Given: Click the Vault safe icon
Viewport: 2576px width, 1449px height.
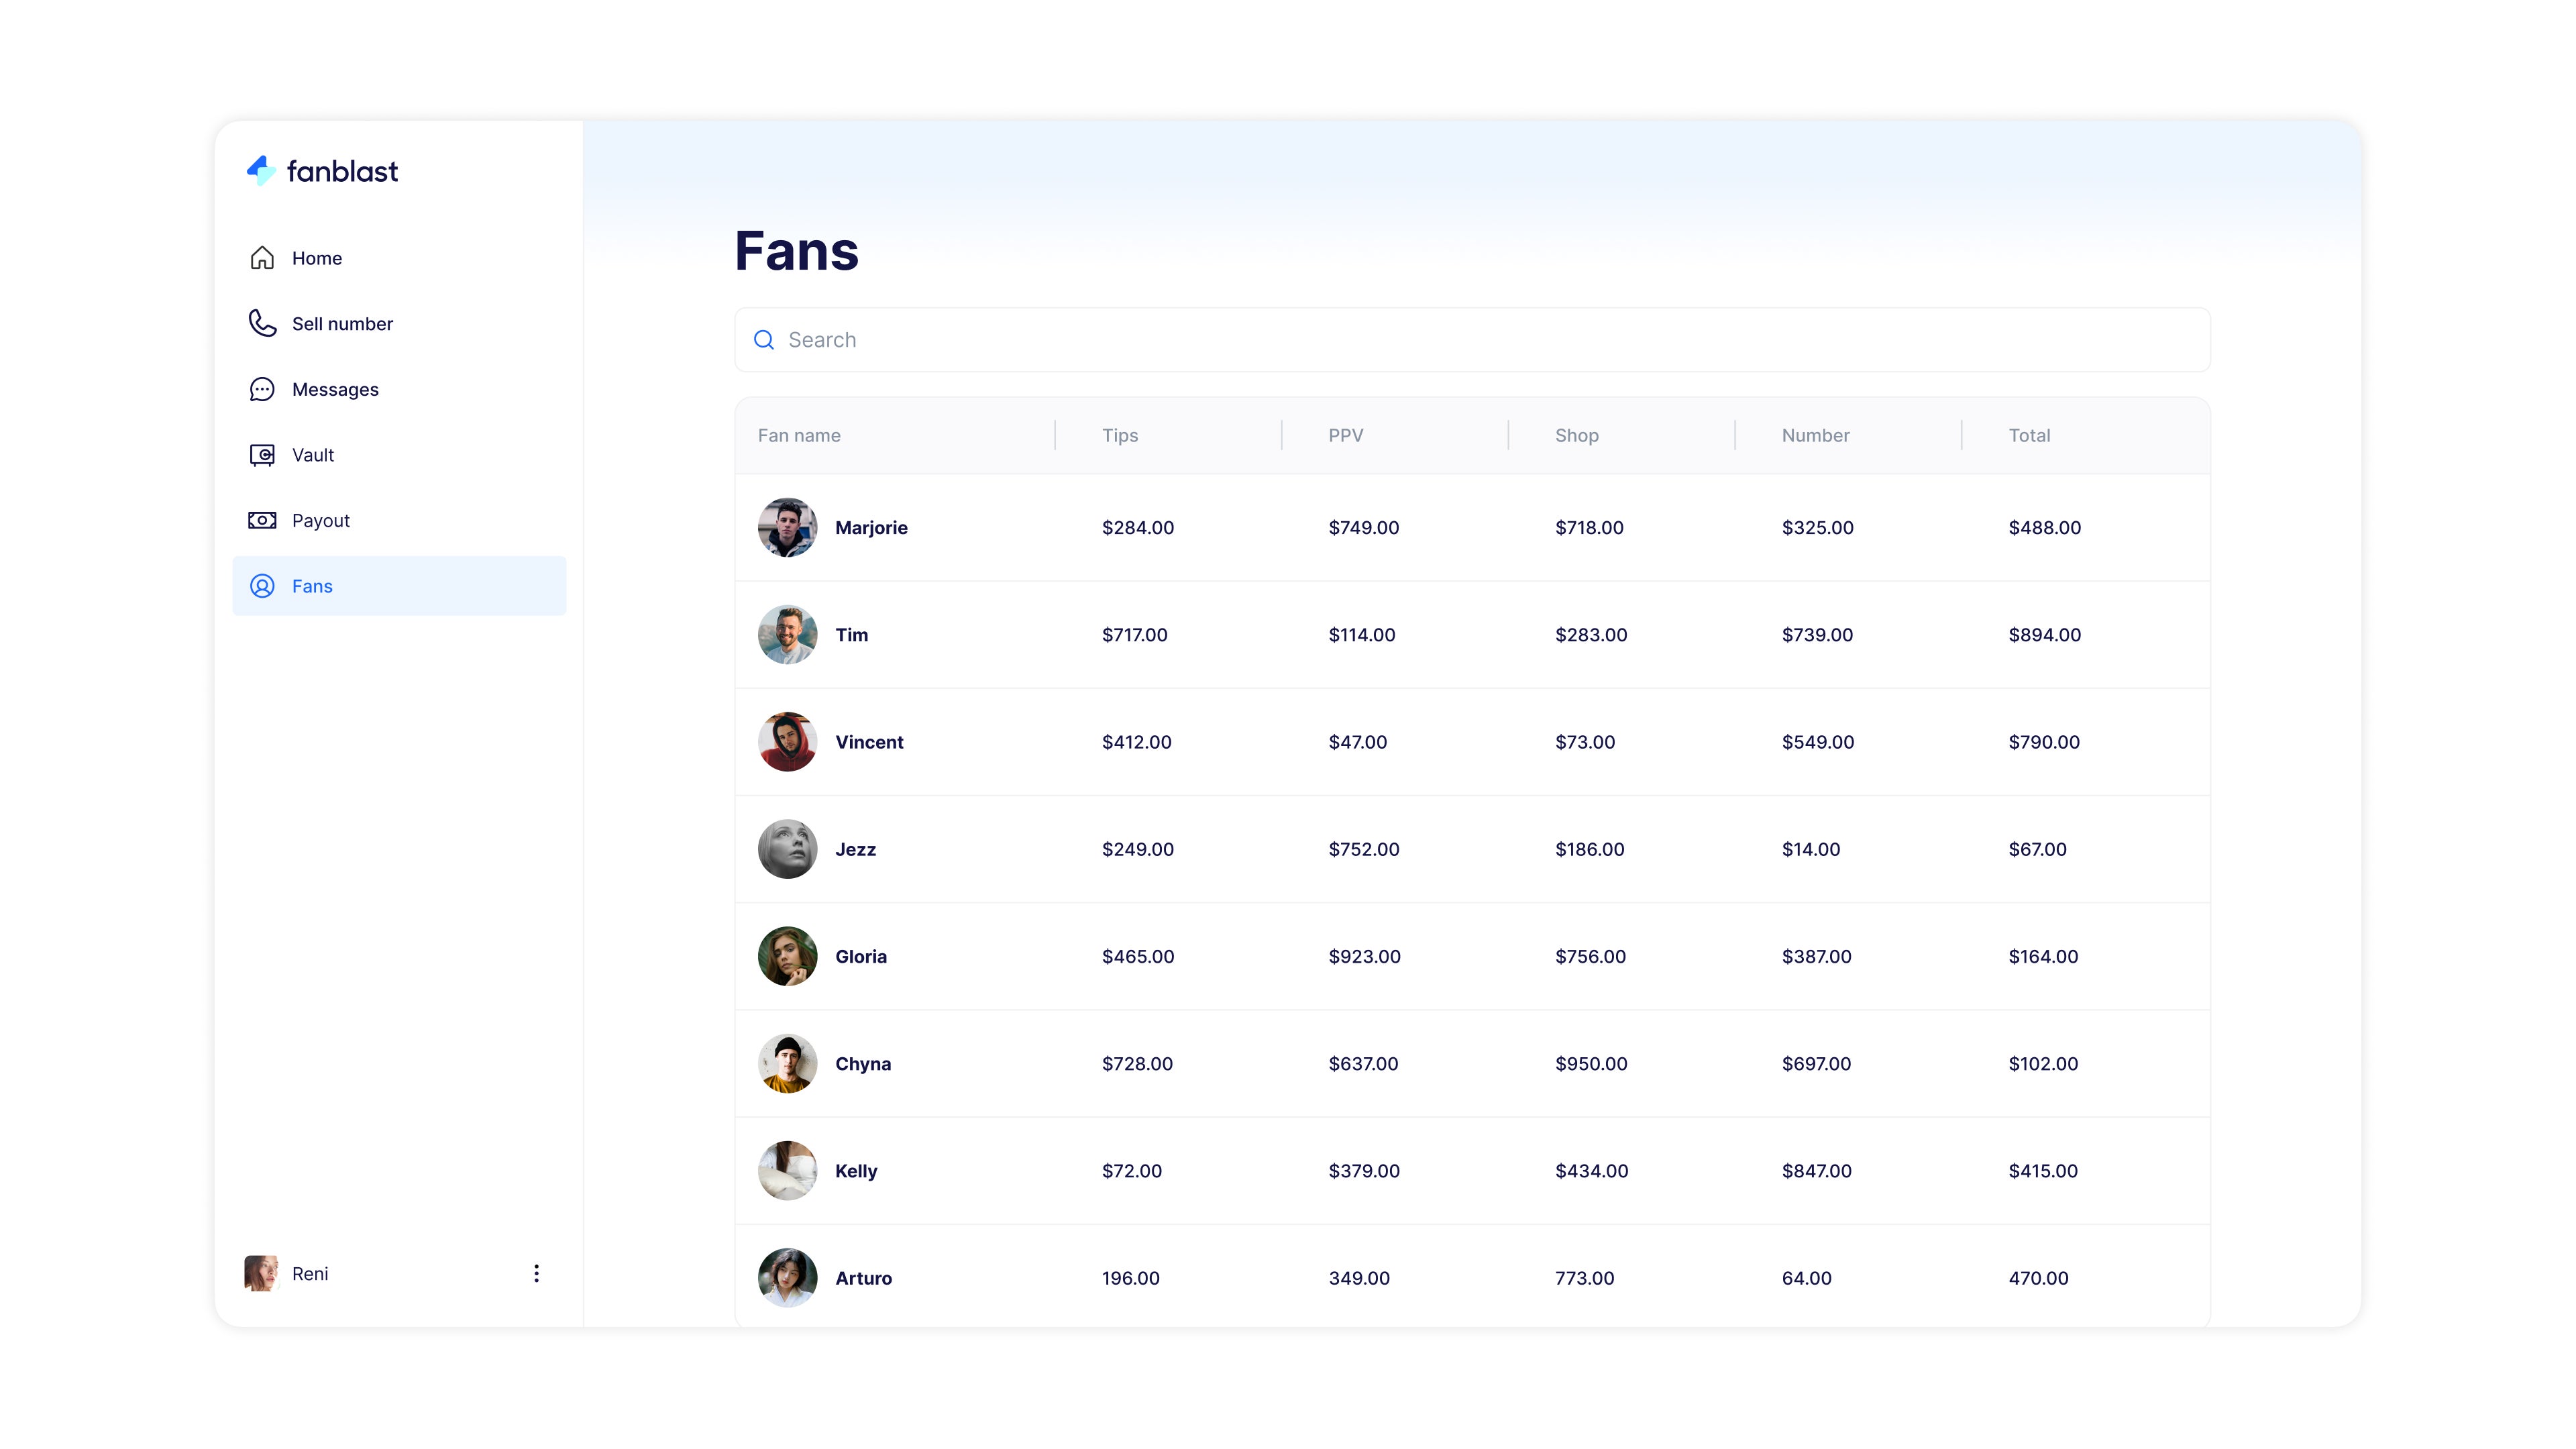Looking at the screenshot, I should [262, 455].
